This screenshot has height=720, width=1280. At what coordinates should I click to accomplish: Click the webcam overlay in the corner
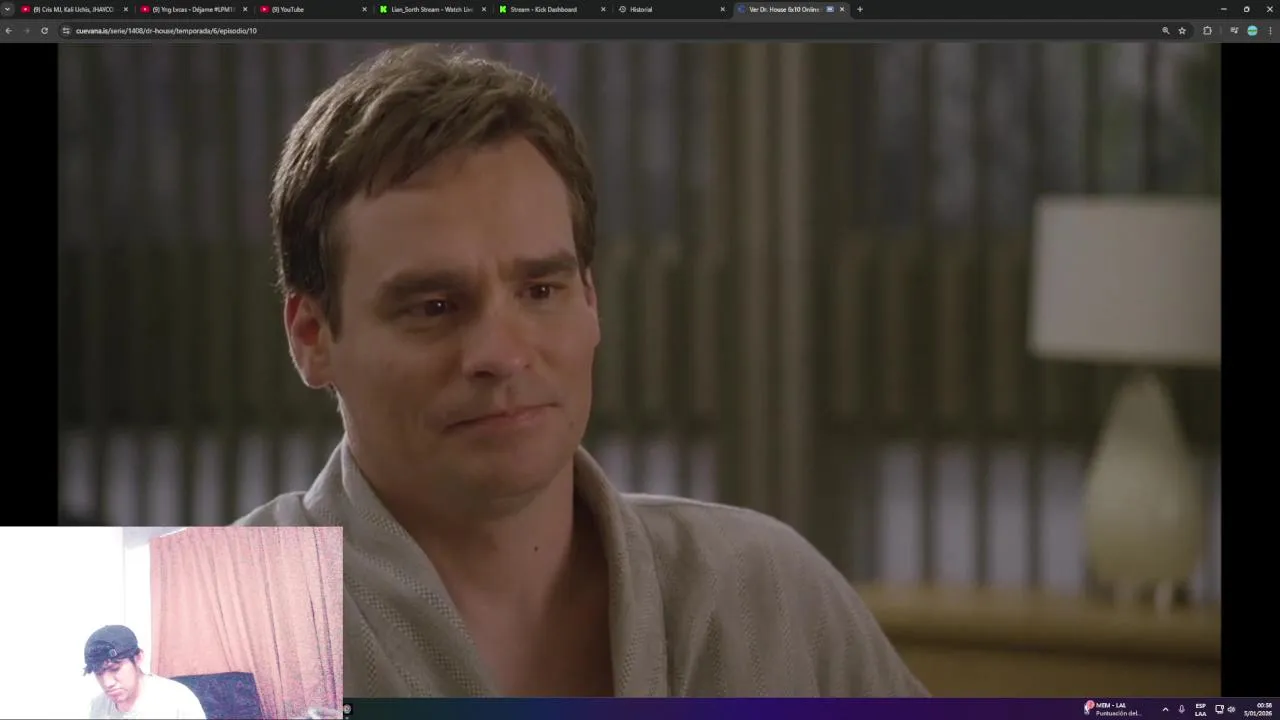pos(171,623)
